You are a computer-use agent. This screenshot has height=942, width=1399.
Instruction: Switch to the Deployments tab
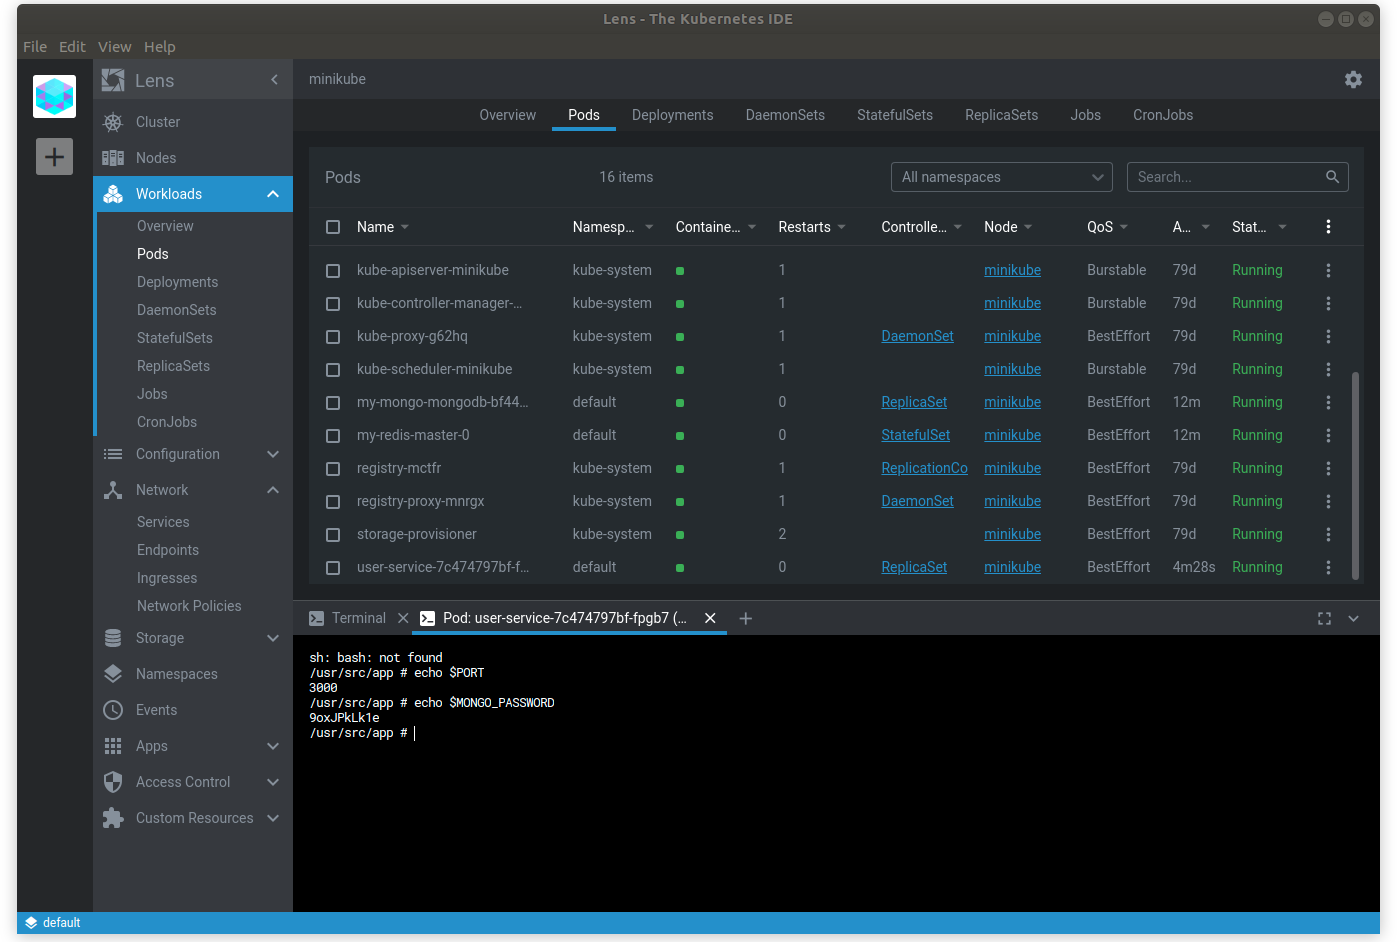tap(672, 115)
